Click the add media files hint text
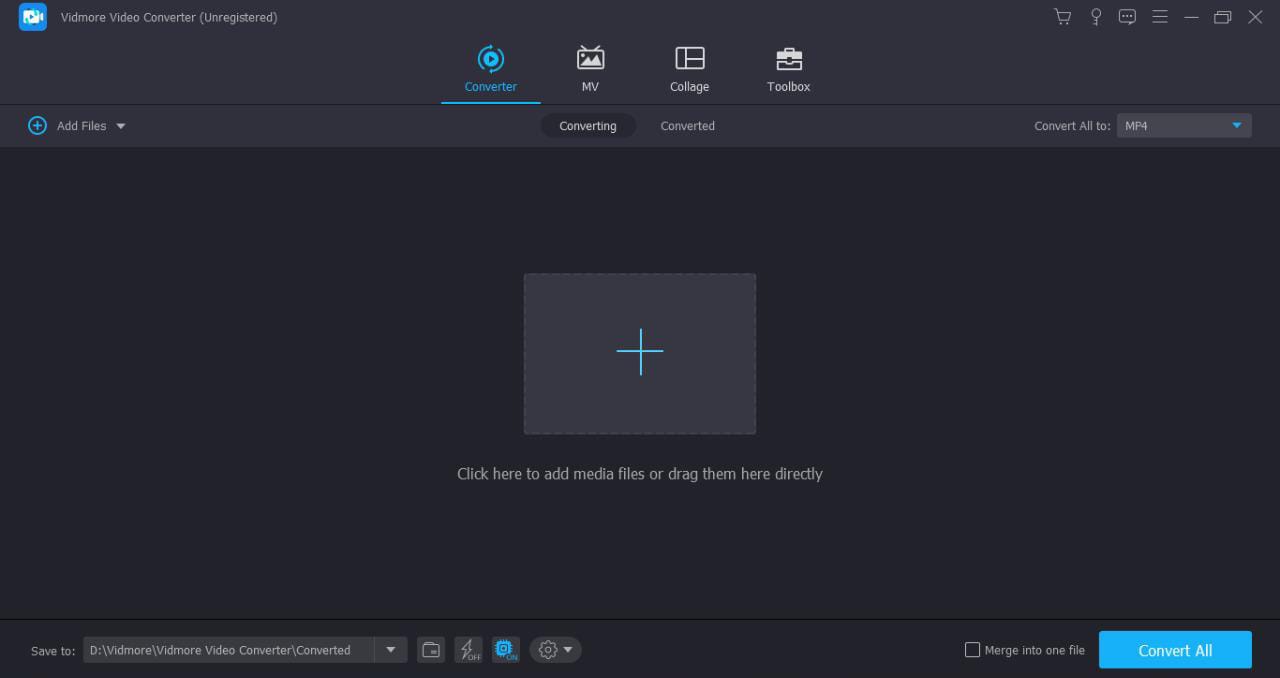 point(640,474)
